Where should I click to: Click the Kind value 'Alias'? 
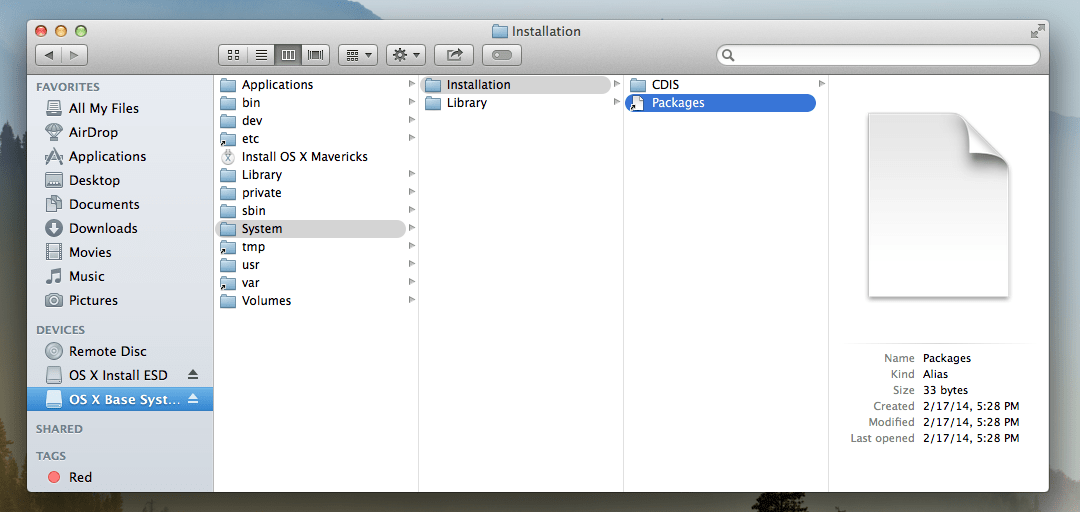pos(935,374)
